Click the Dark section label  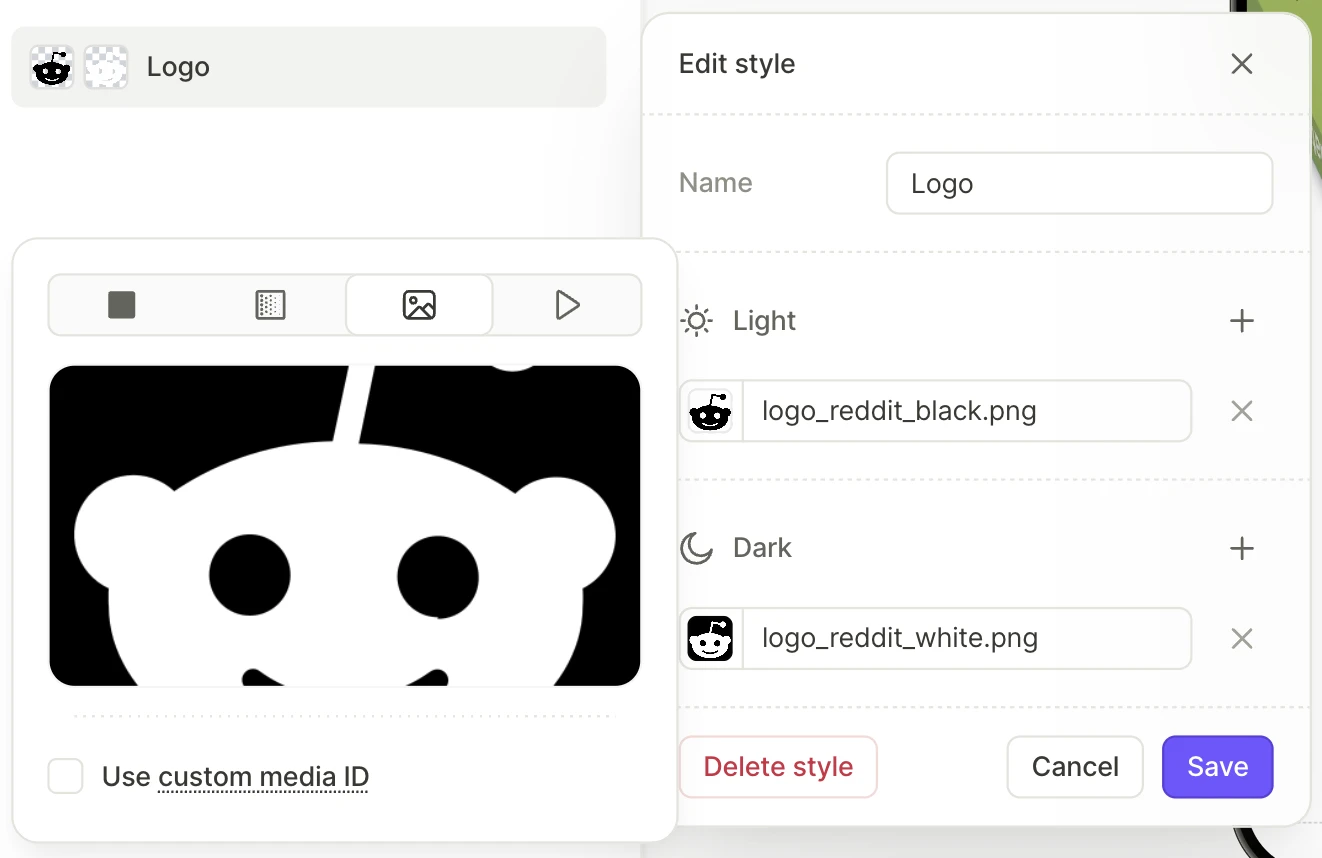coord(762,548)
